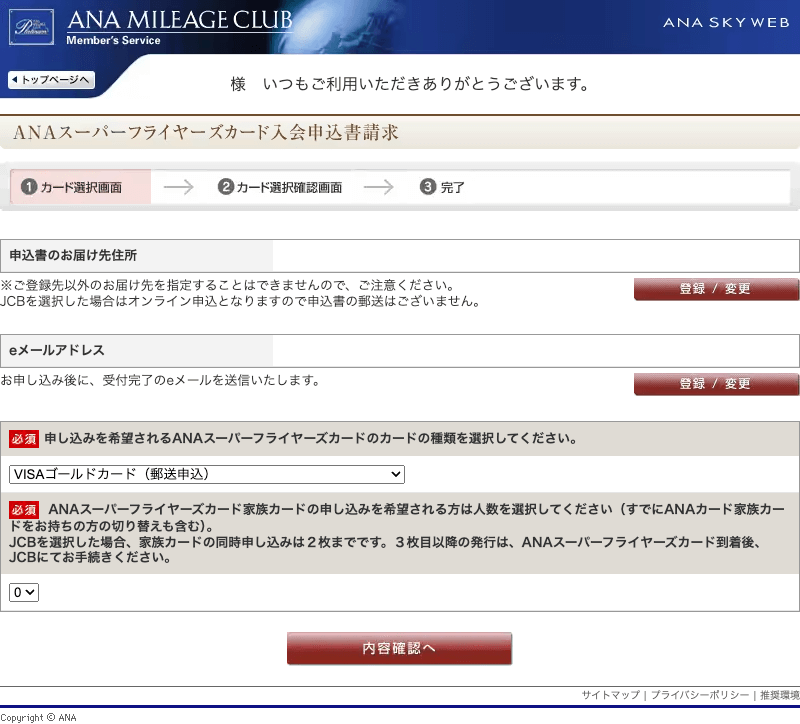The image size is (800, 724).
Task: Click 登録/変更 button for email address
Action: [716, 384]
